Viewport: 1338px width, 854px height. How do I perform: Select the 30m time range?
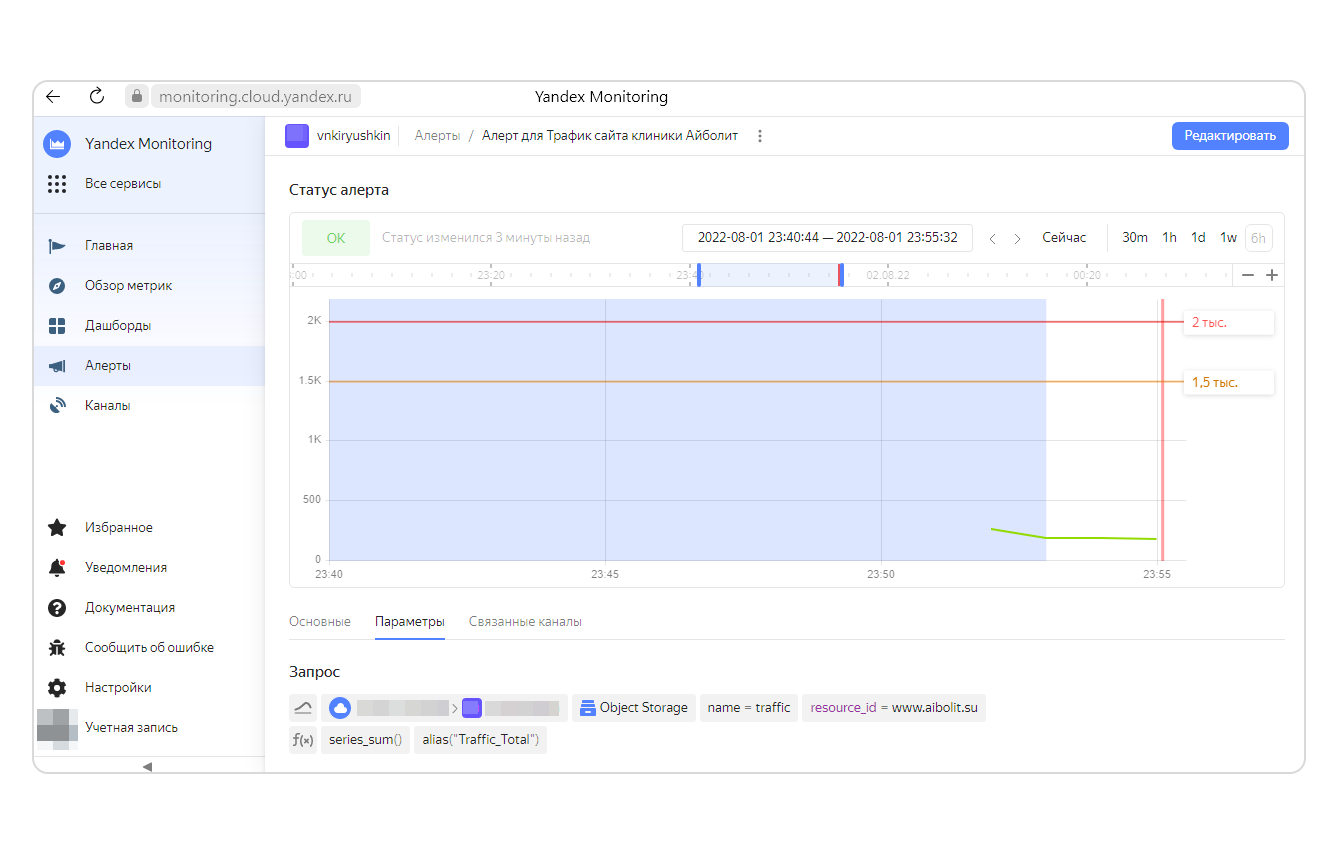pyautogui.click(x=1135, y=238)
